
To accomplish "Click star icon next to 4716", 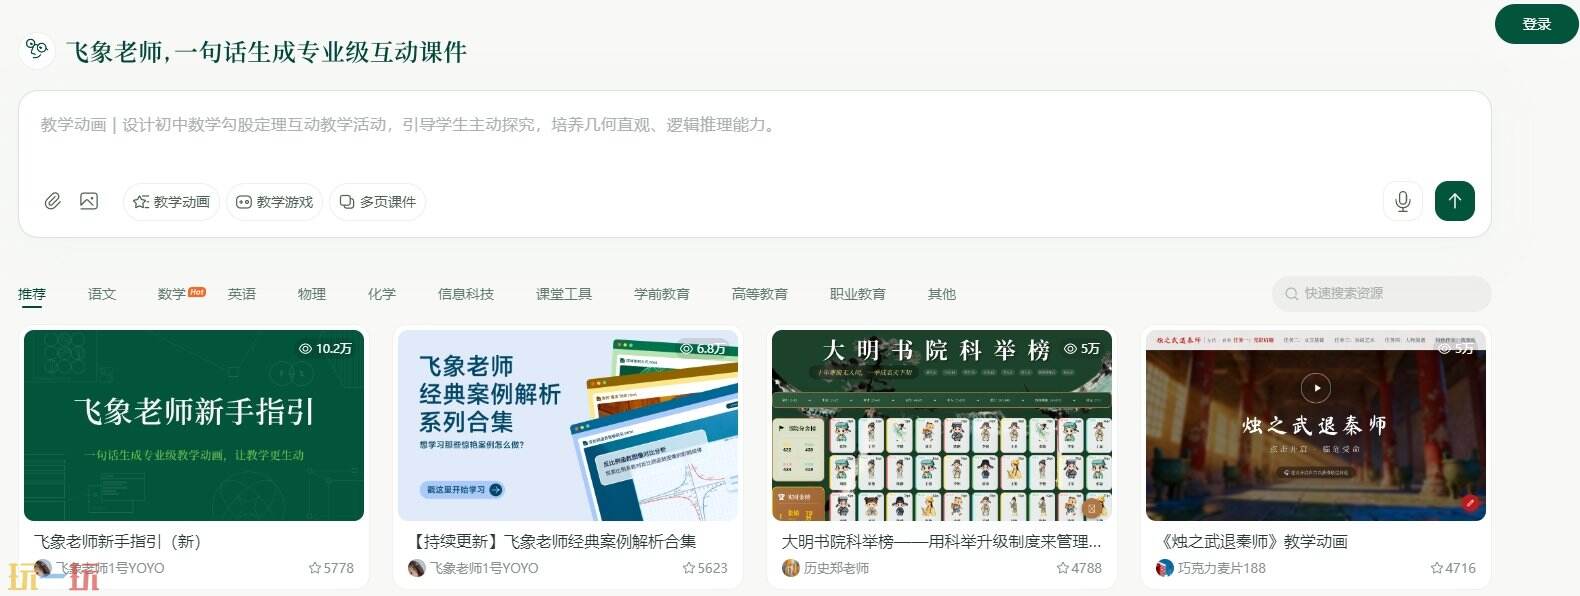I will 1436,568.
